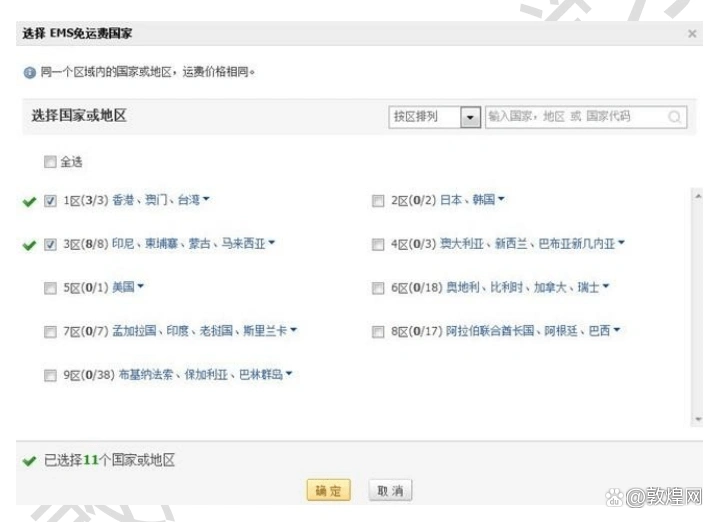Expand the 4区 澳大利亚、新西兰 country list
716x522 pixels.
click(621, 243)
